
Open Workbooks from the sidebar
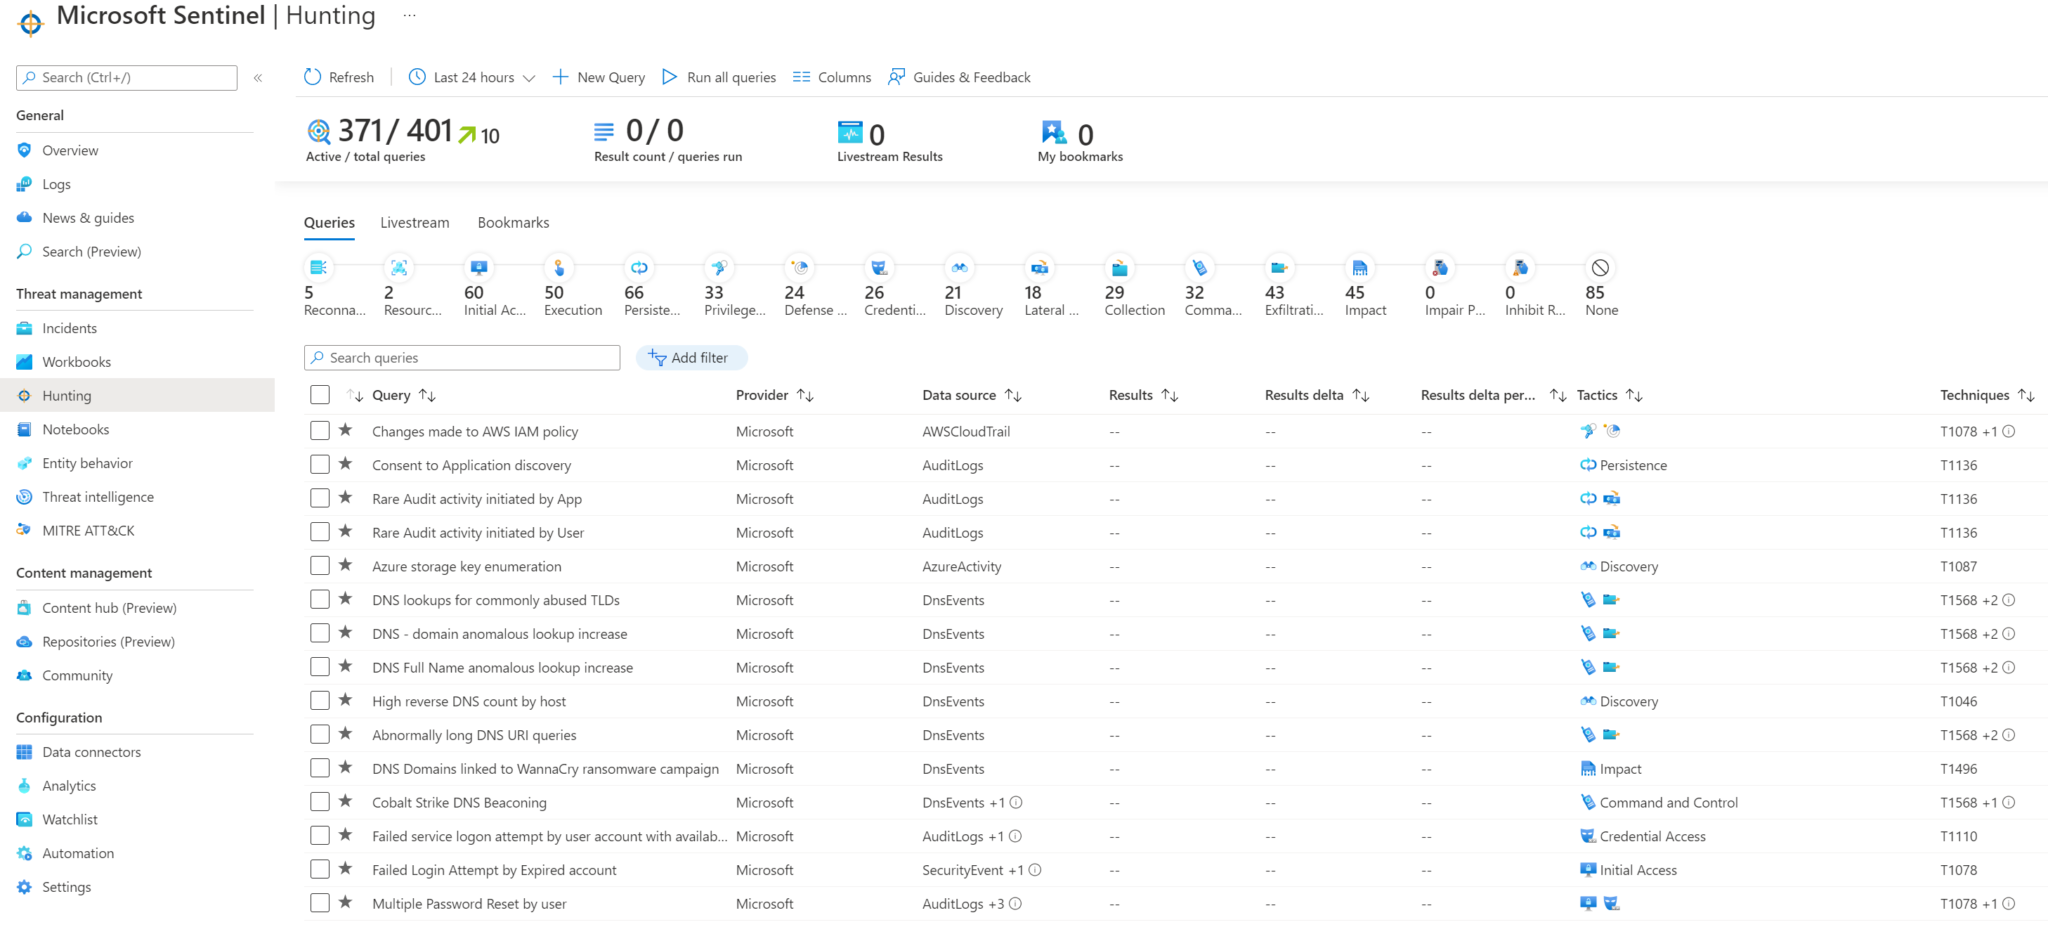pos(75,361)
